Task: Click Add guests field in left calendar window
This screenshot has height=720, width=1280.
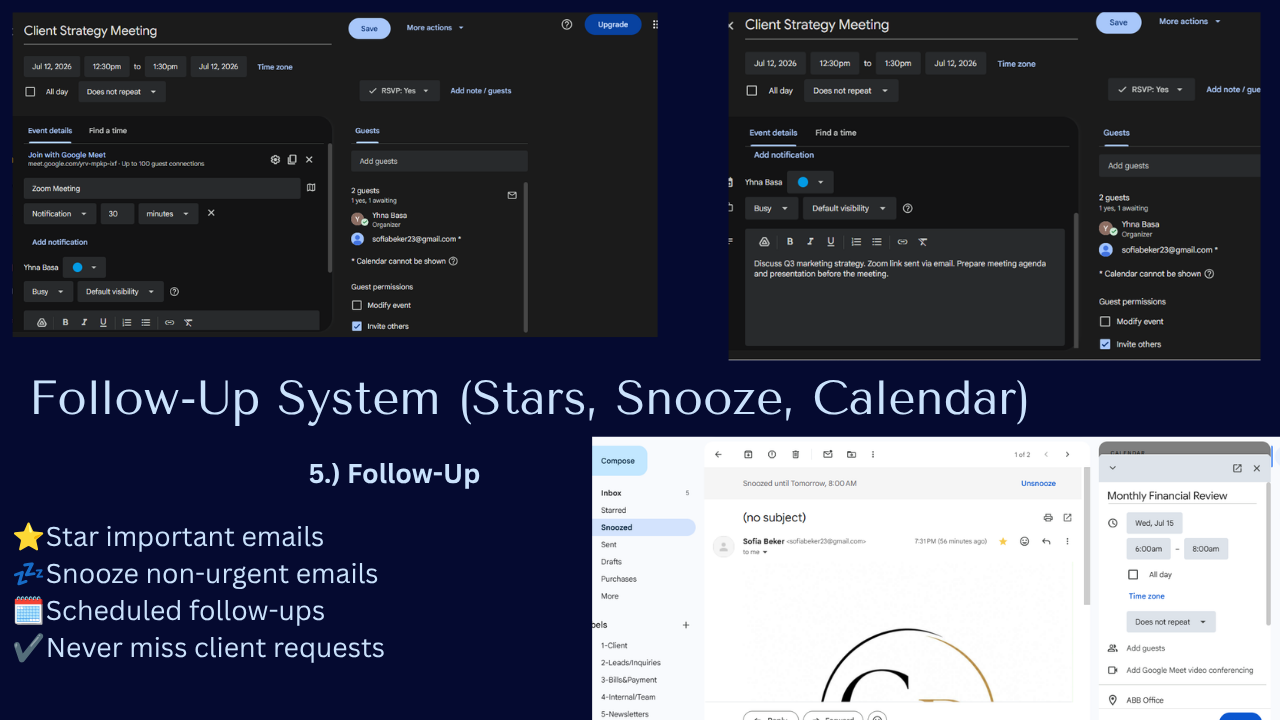Action: pyautogui.click(x=440, y=161)
